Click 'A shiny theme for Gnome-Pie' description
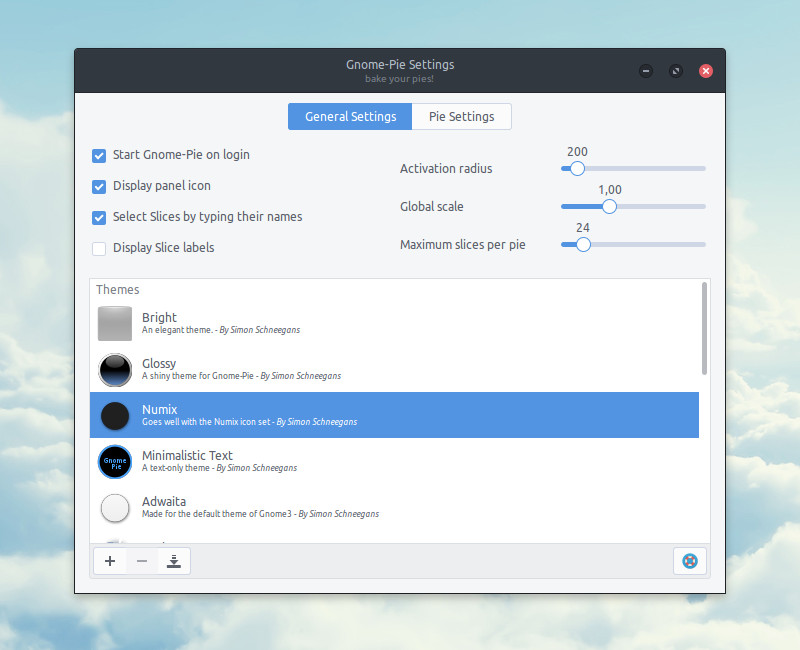The height and width of the screenshot is (650, 800). pos(197,376)
